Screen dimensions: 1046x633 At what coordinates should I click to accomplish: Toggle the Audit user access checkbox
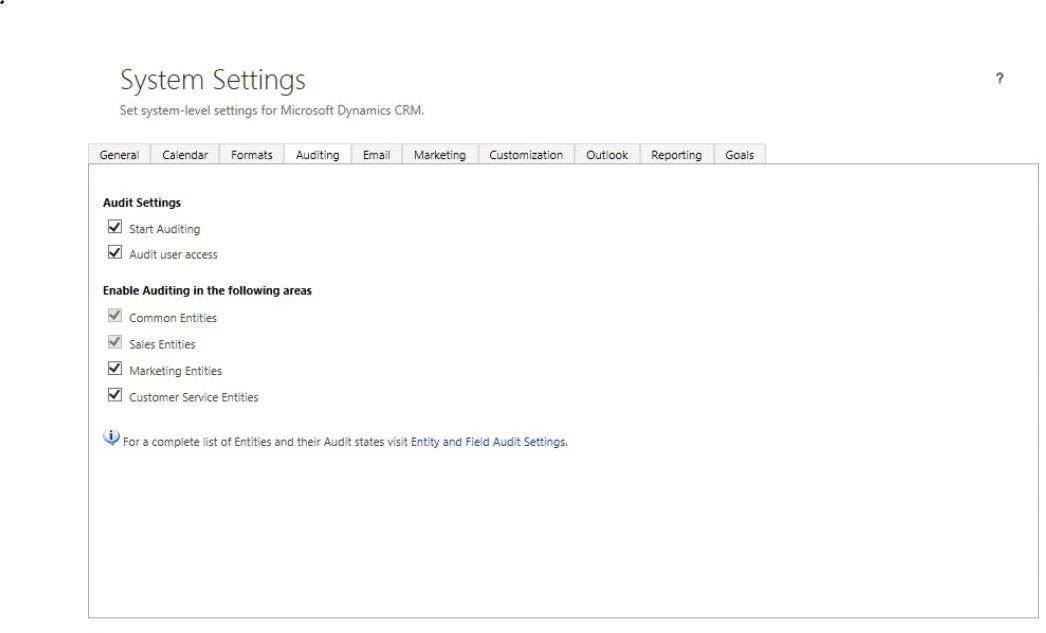pos(115,253)
